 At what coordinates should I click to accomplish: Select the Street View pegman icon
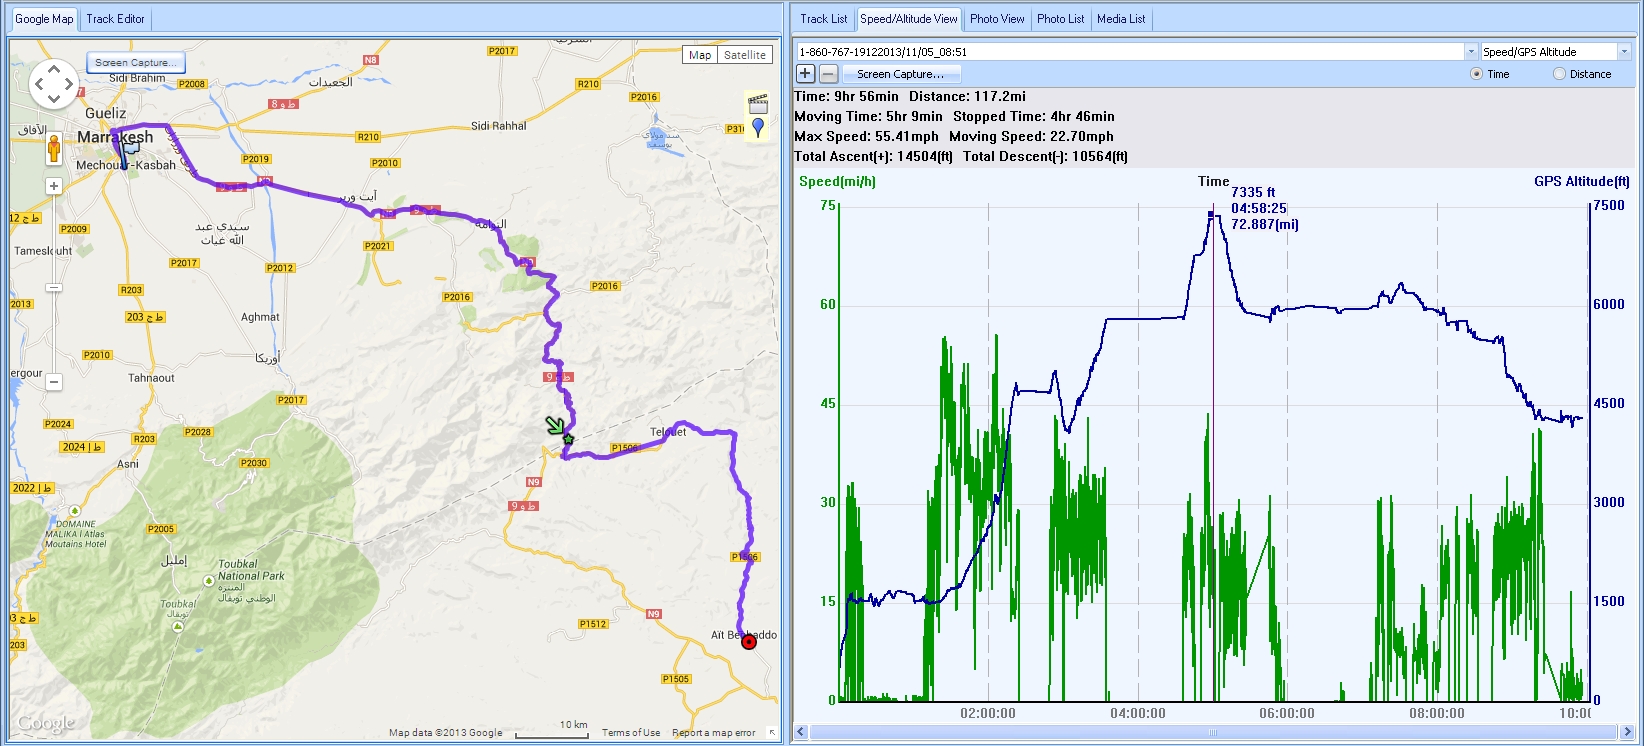tap(54, 150)
